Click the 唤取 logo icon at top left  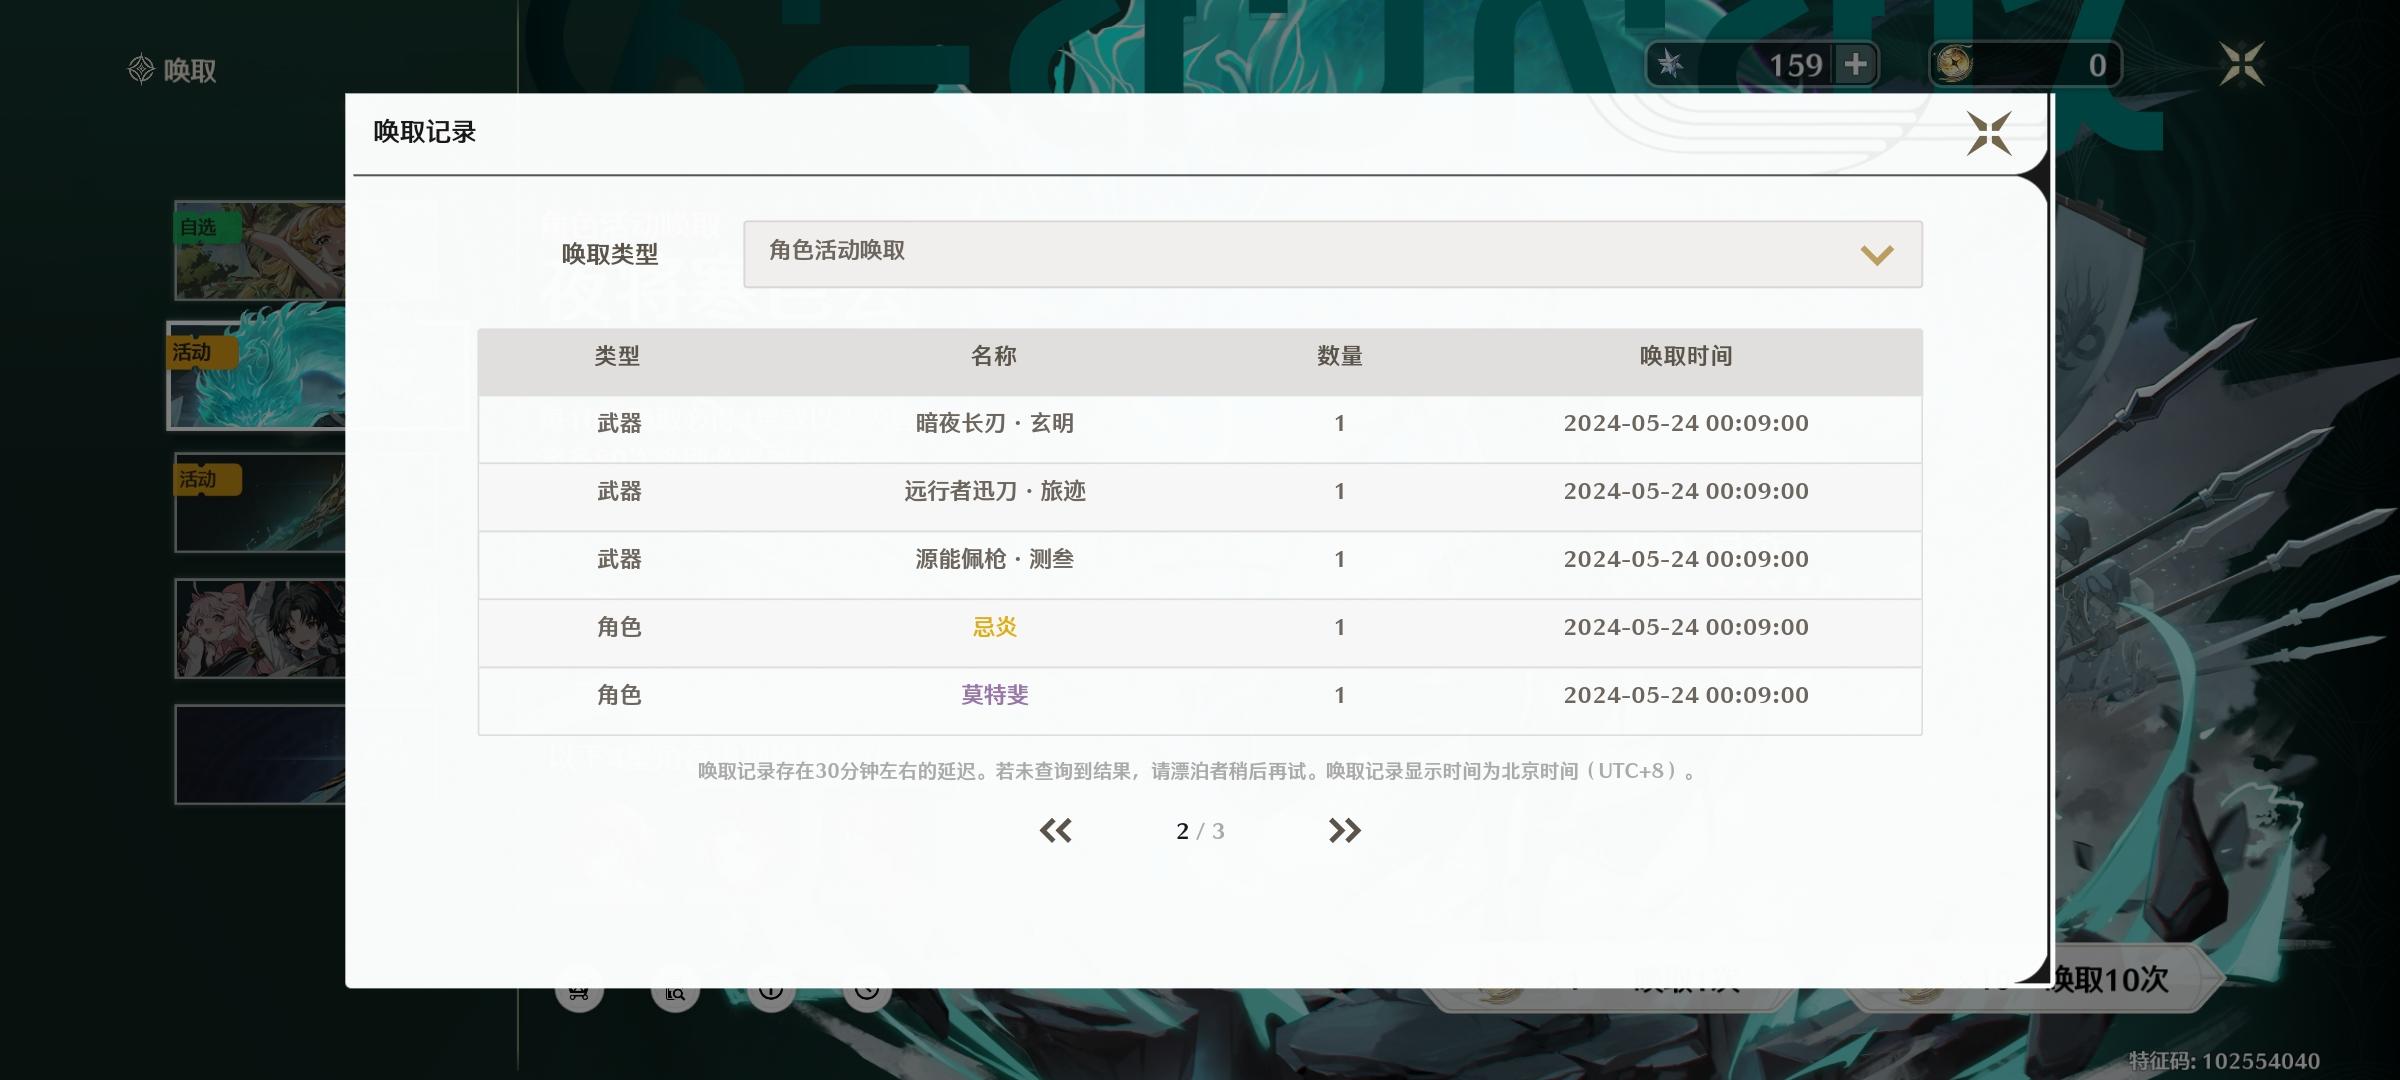[141, 70]
